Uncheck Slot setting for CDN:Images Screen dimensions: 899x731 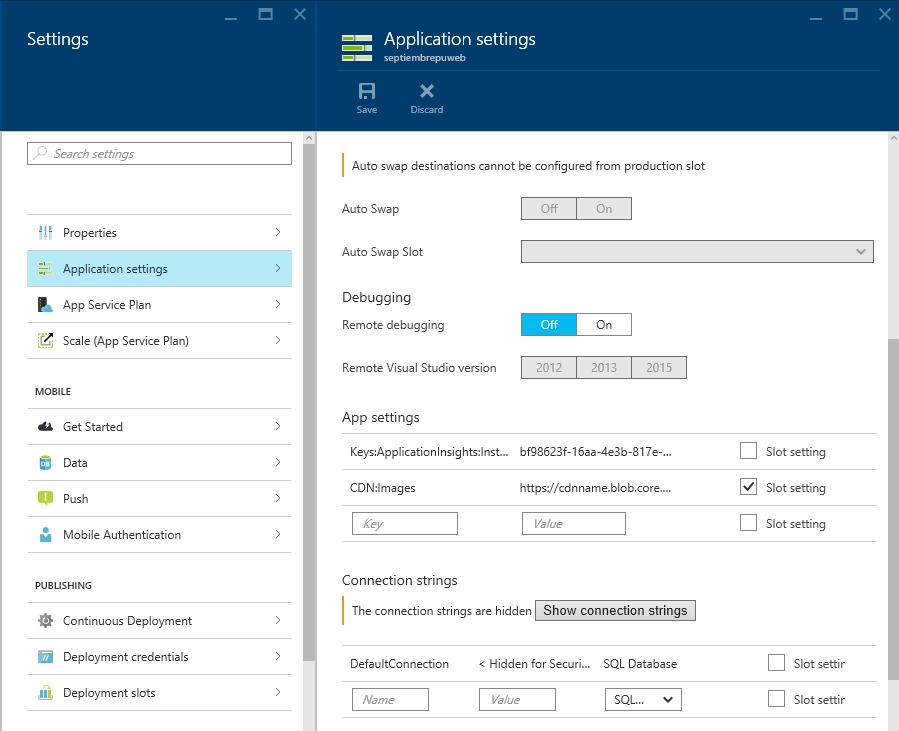[748, 487]
